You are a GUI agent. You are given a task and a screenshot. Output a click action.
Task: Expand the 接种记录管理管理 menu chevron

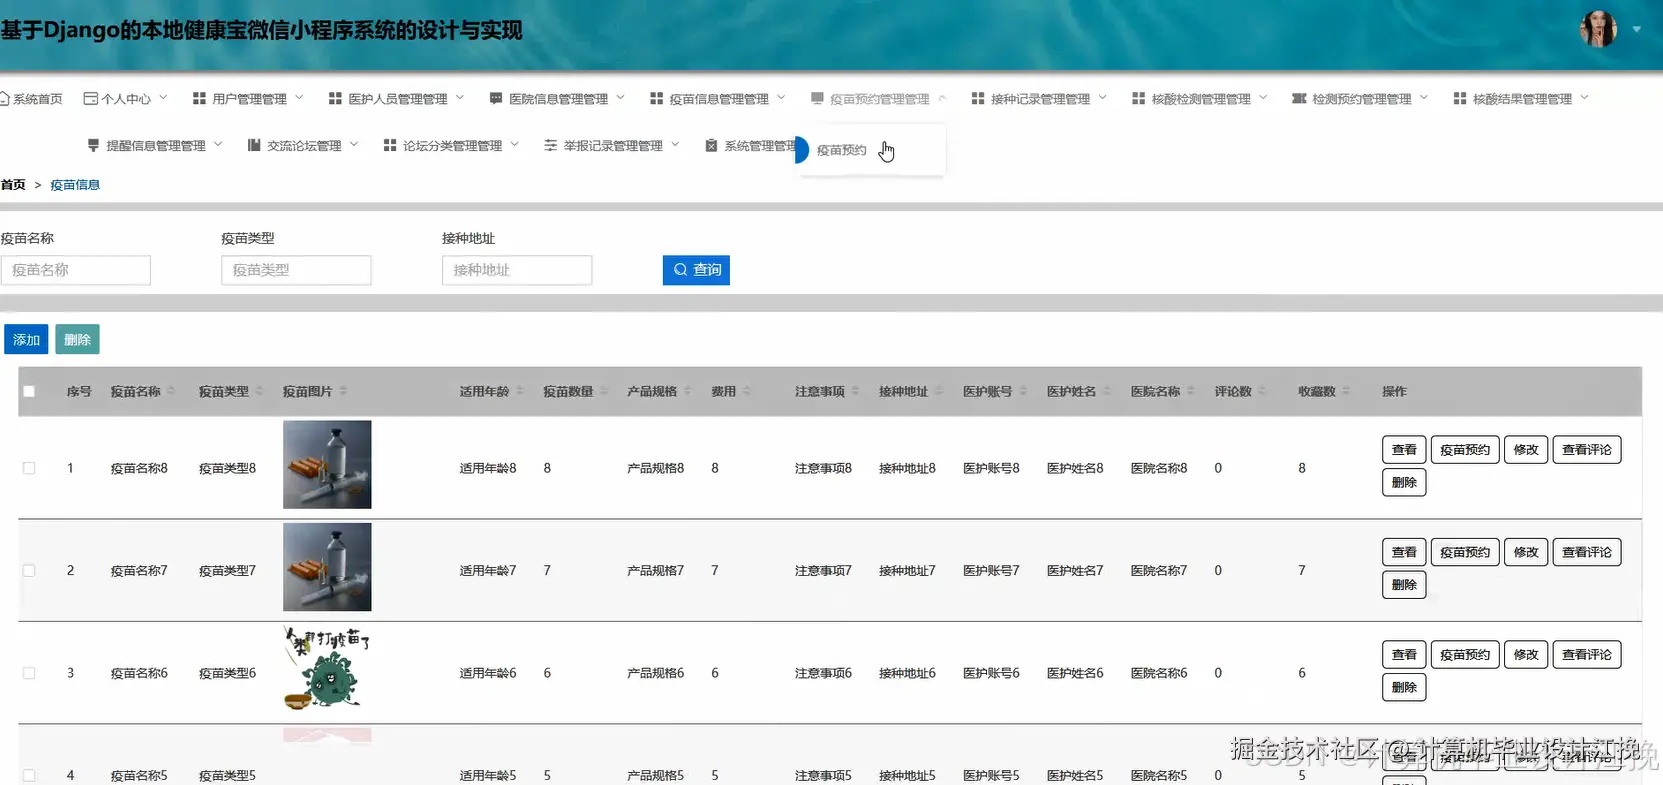coord(1103,98)
